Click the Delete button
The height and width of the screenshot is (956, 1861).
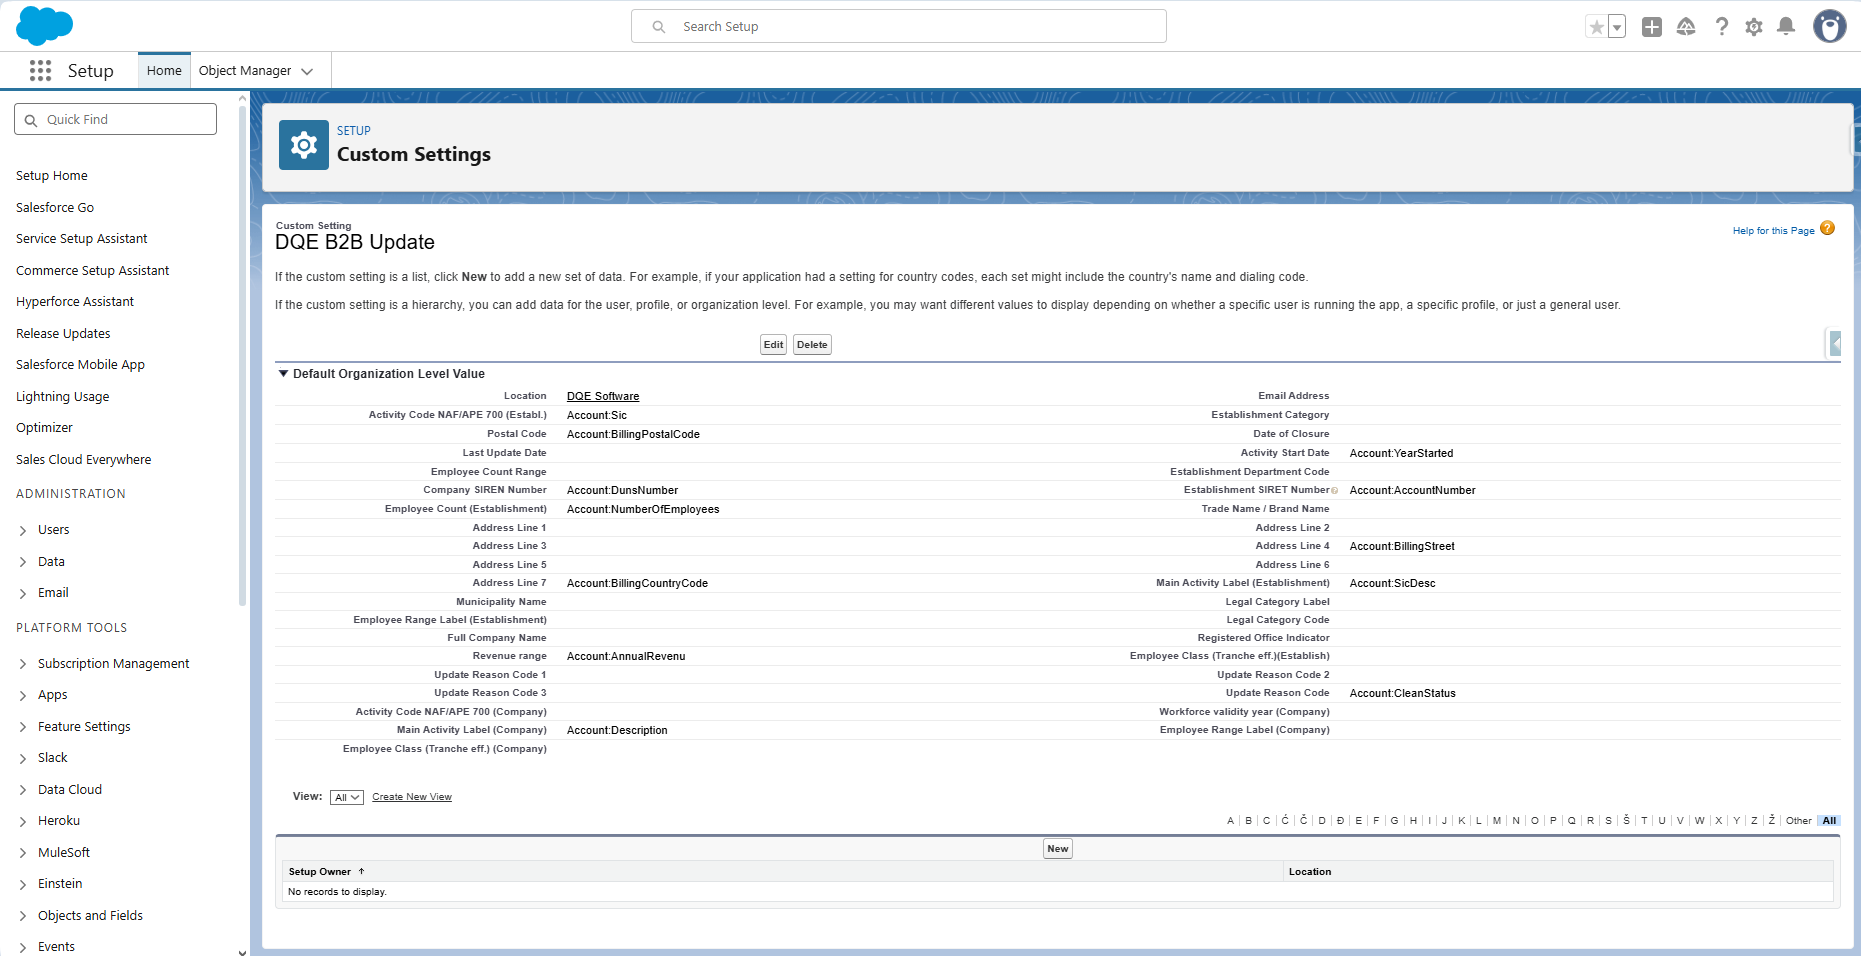(x=812, y=345)
